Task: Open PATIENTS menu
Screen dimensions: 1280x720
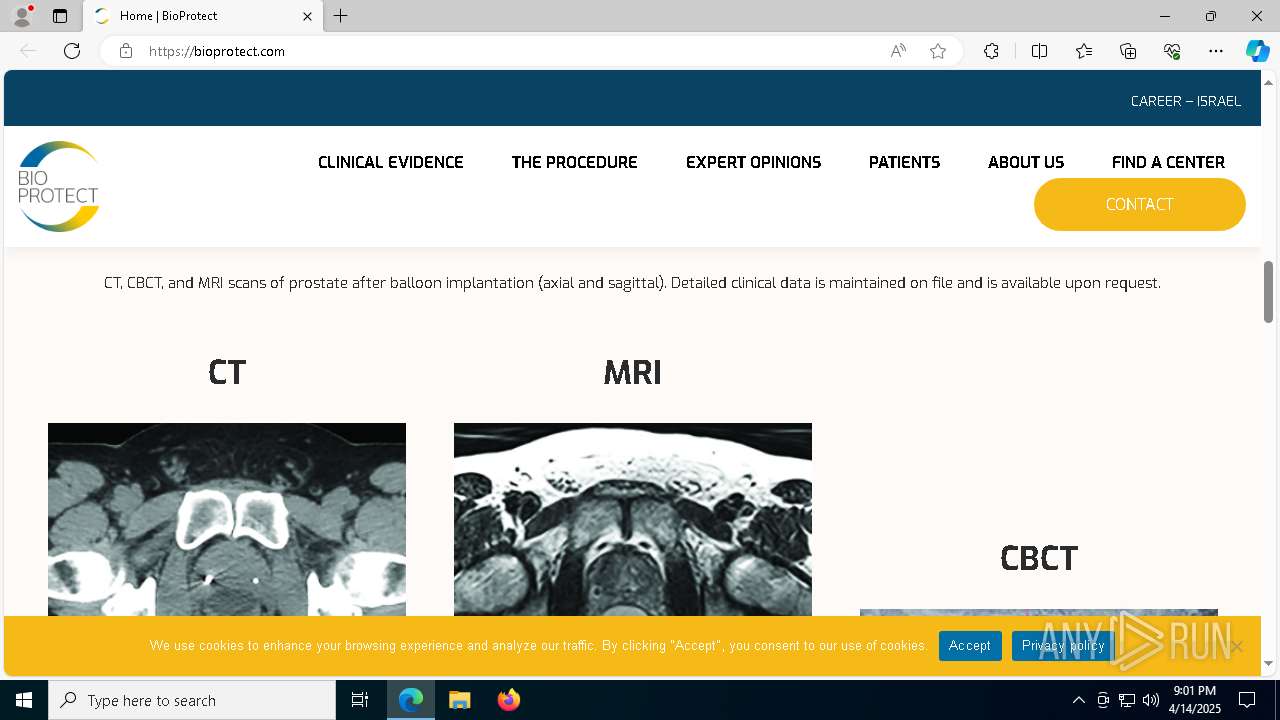Action: pos(904,162)
